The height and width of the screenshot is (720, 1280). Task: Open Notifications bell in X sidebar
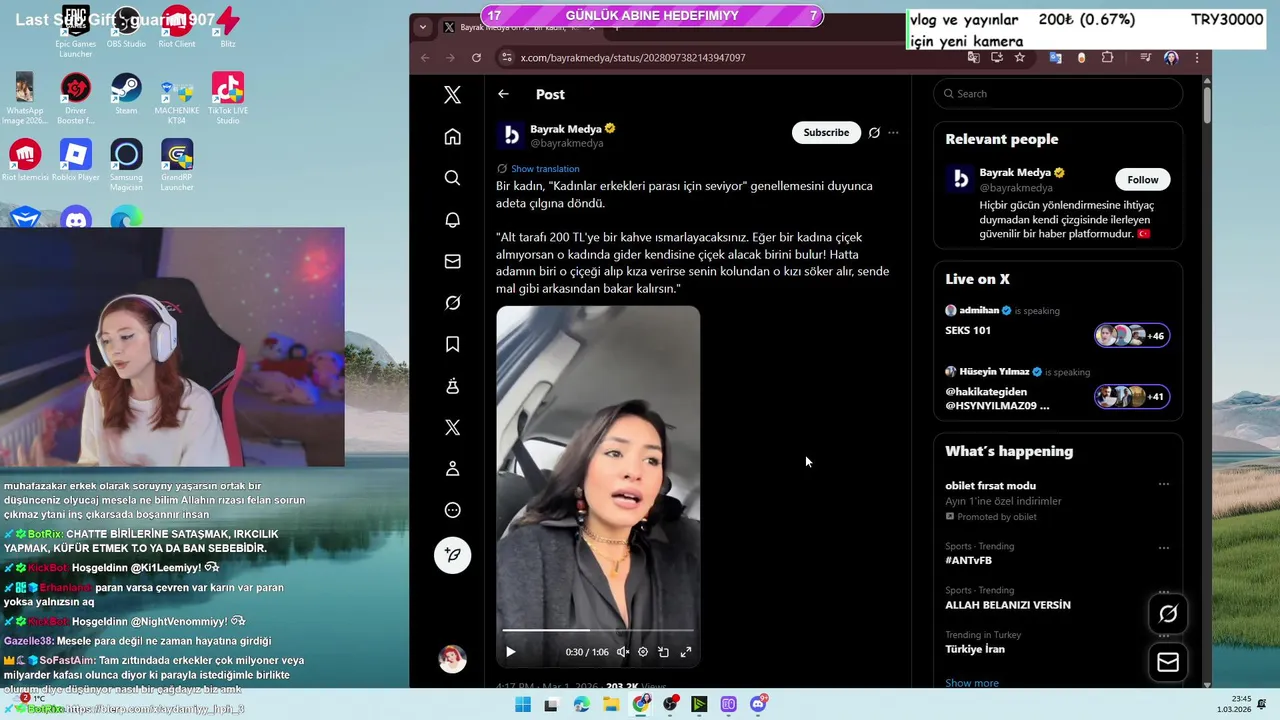(x=452, y=219)
